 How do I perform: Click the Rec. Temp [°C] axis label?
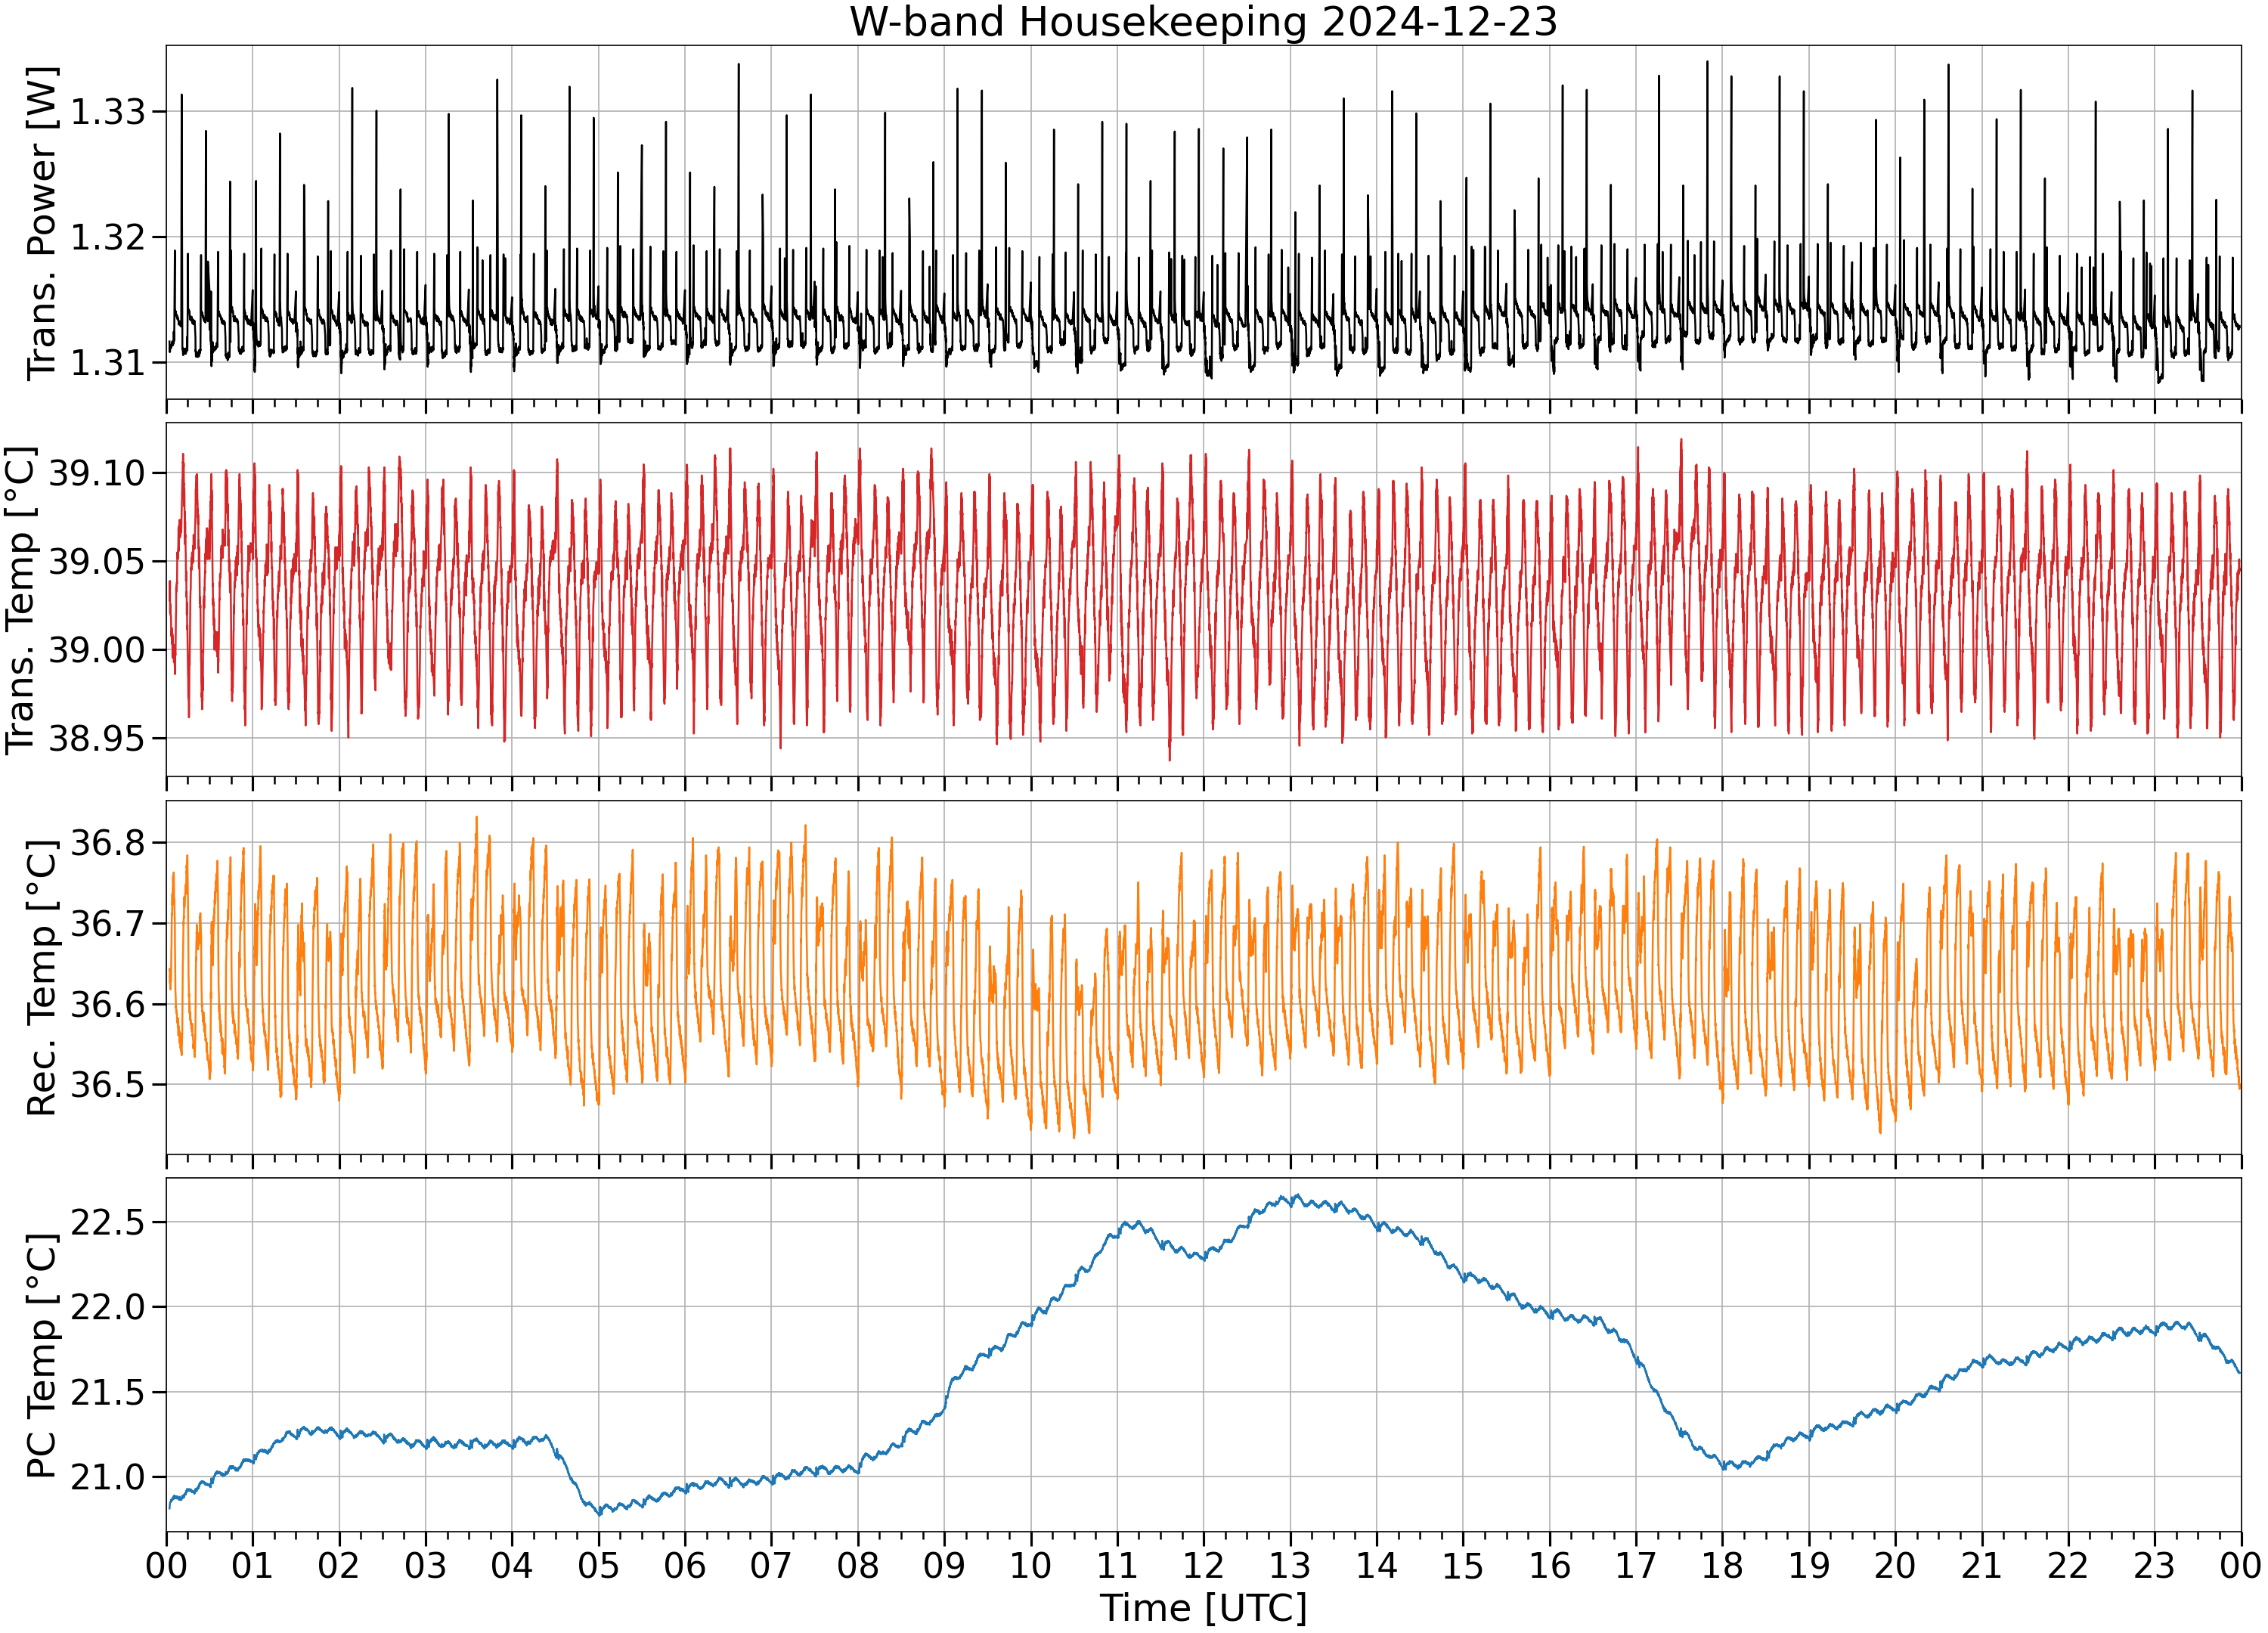(x=41, y=977)
